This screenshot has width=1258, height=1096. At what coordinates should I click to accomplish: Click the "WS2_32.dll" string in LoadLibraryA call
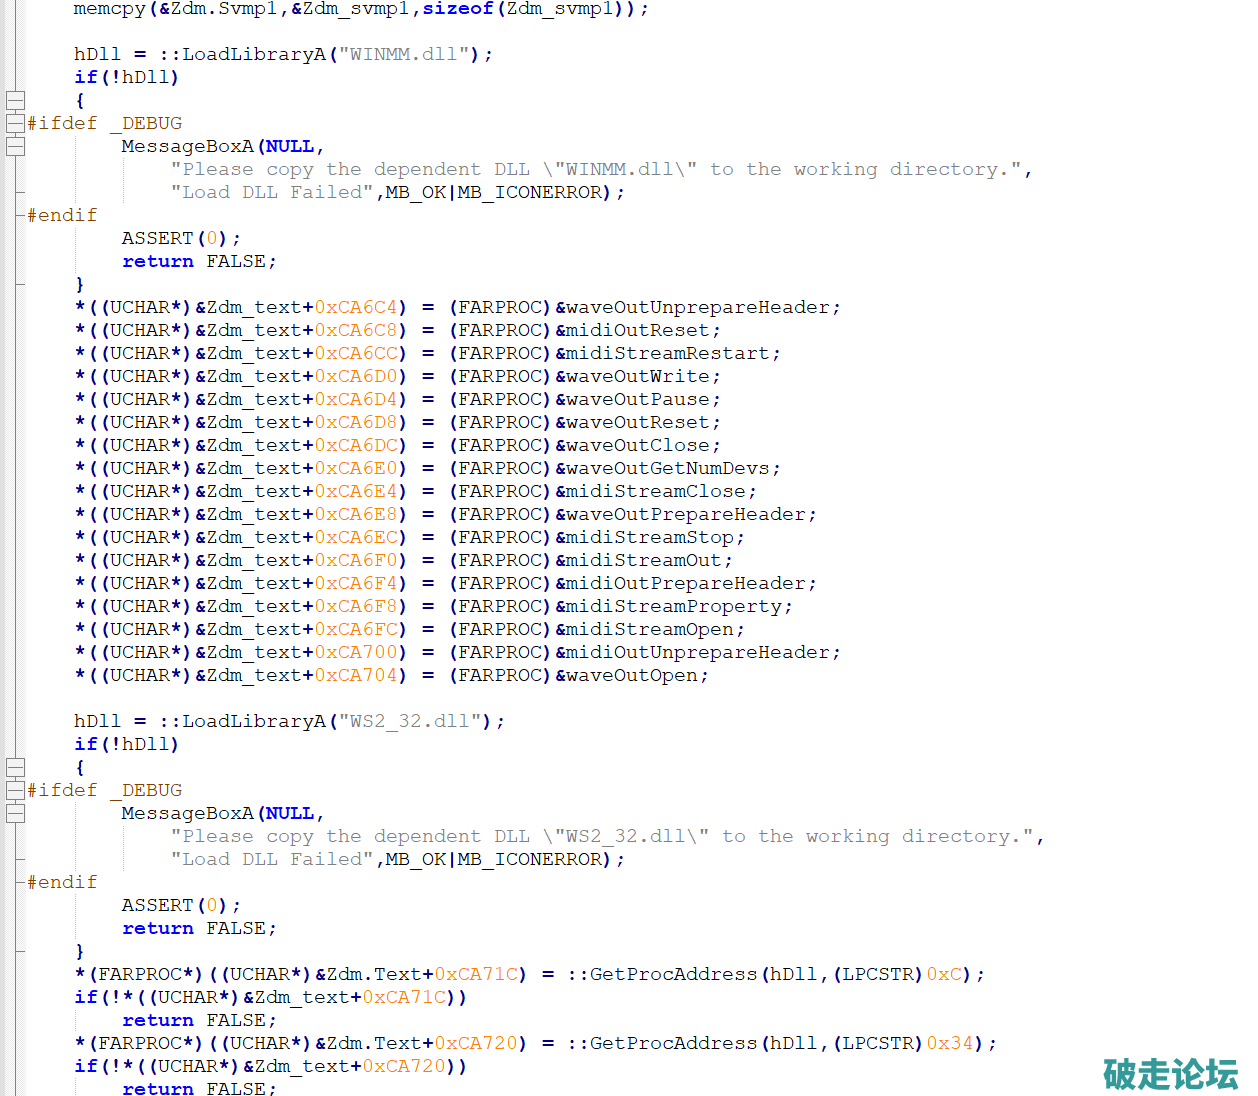pyautogui.click(x=410, y=722)
